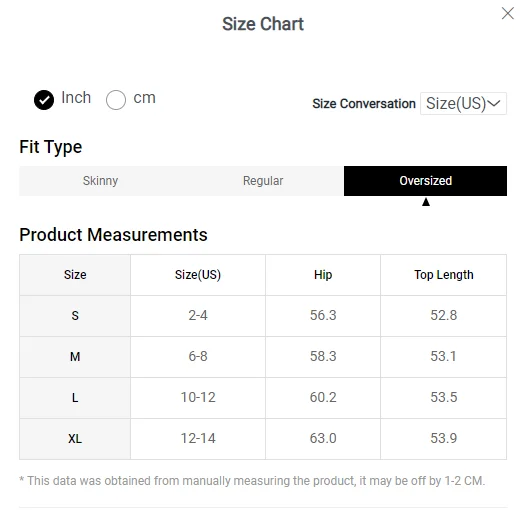Select the Inch unit radio button
Screen dimensions: 520x510
(44, 100)
